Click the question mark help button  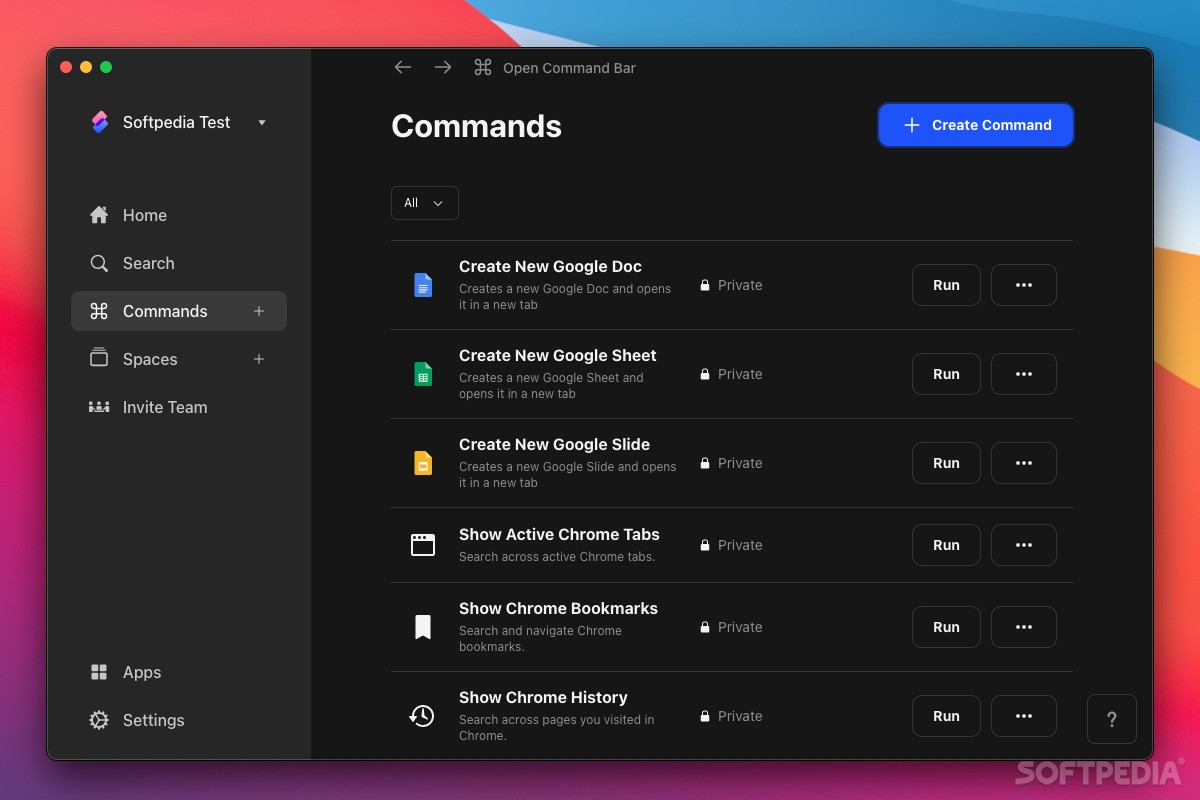click(1111, 718)
